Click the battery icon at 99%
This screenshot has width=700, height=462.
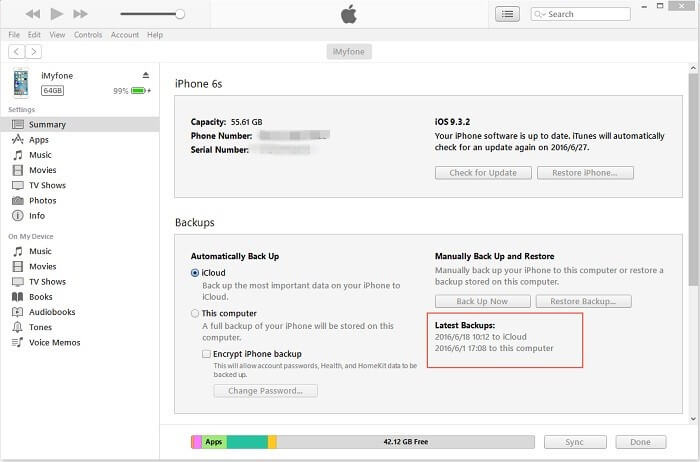(x=139, y=91)
